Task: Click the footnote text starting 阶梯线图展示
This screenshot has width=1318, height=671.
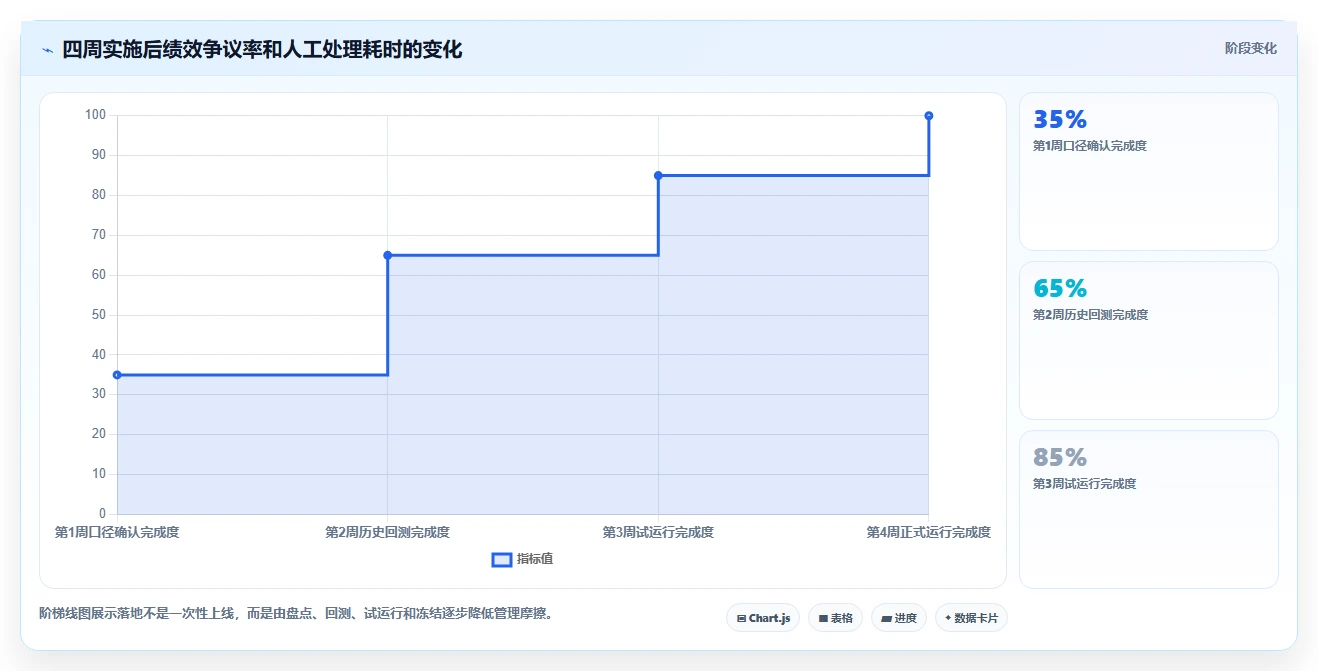Action: tap(296, 613)
